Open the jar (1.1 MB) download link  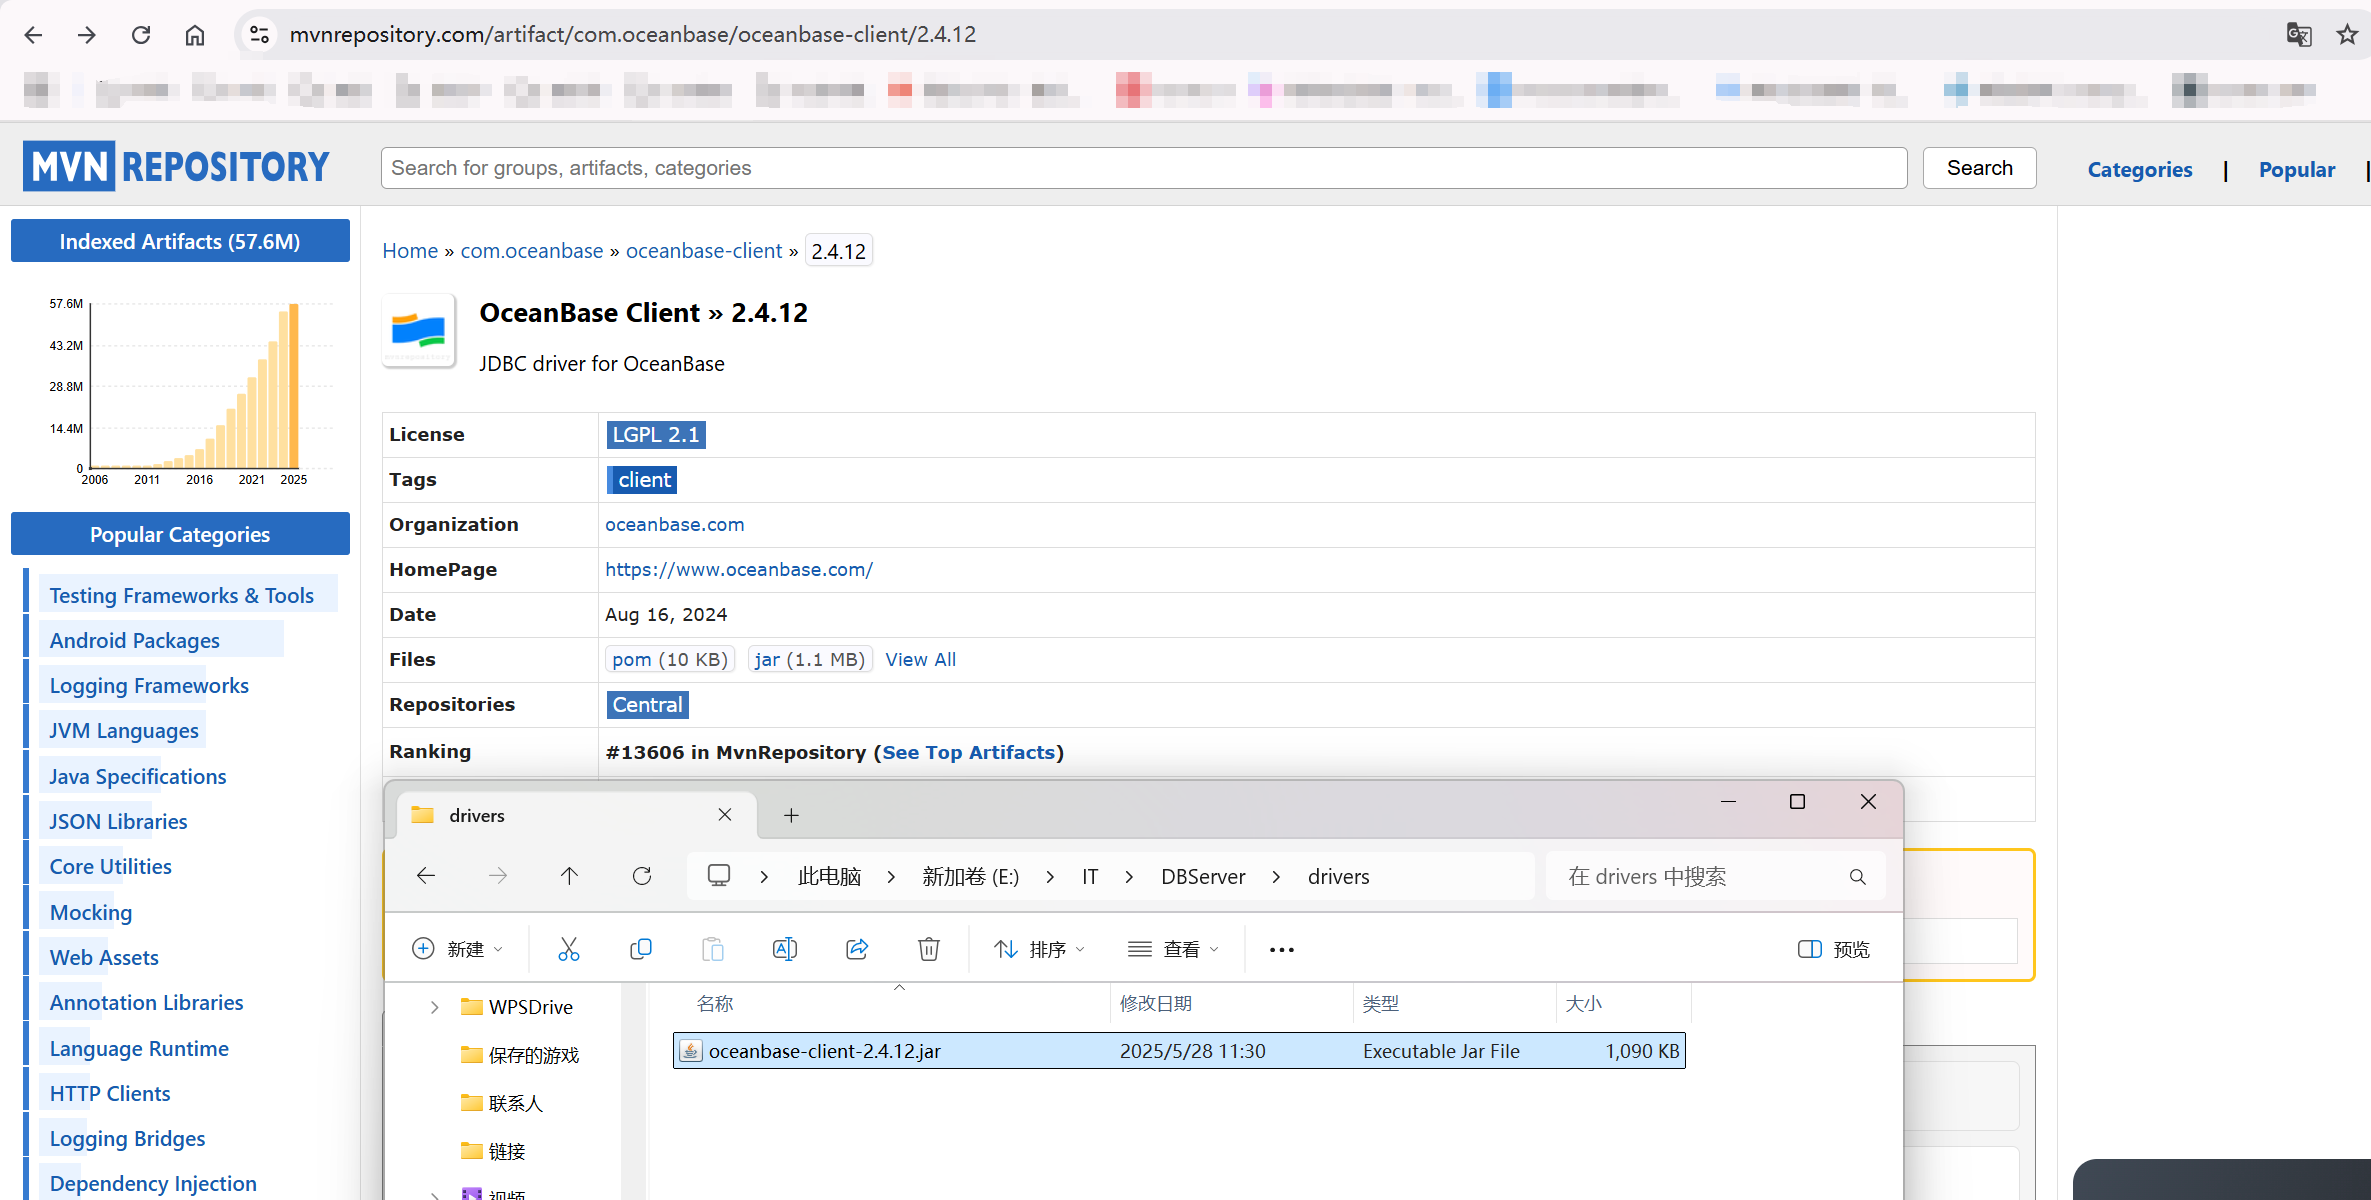[809, 659]
